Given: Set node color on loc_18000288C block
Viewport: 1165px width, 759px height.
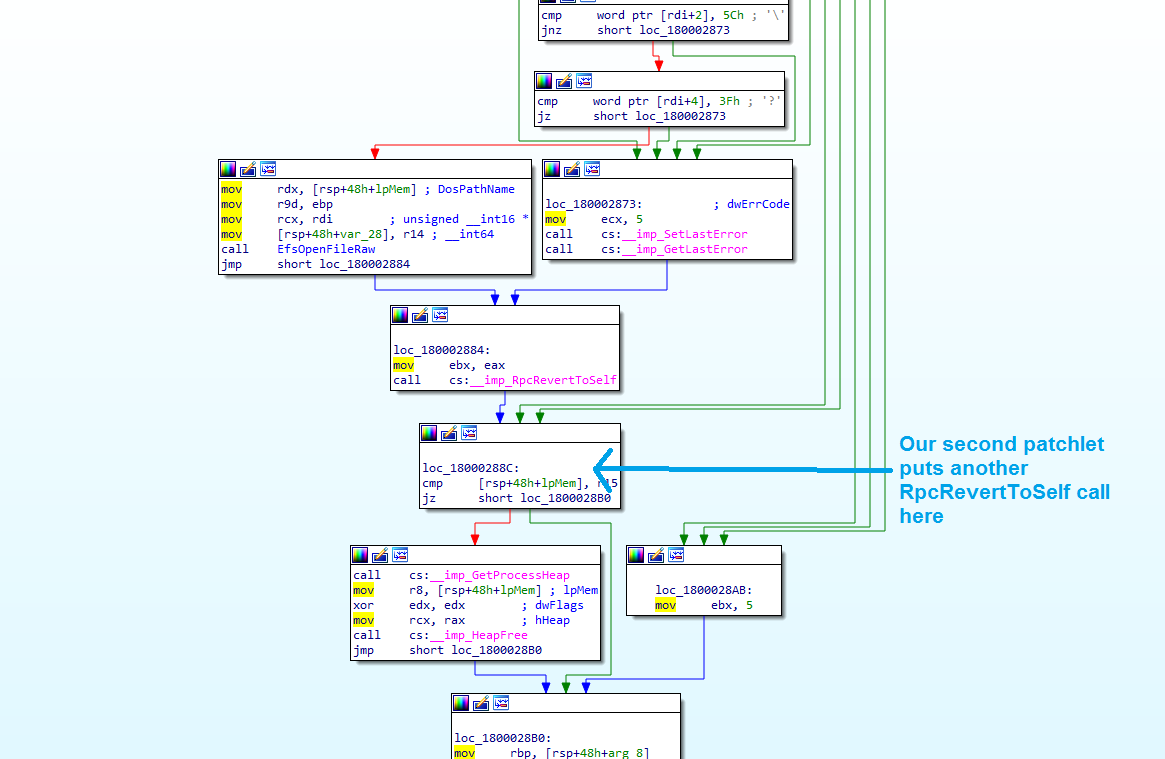Looking at the screenshot, I should [x=429, y=433].
